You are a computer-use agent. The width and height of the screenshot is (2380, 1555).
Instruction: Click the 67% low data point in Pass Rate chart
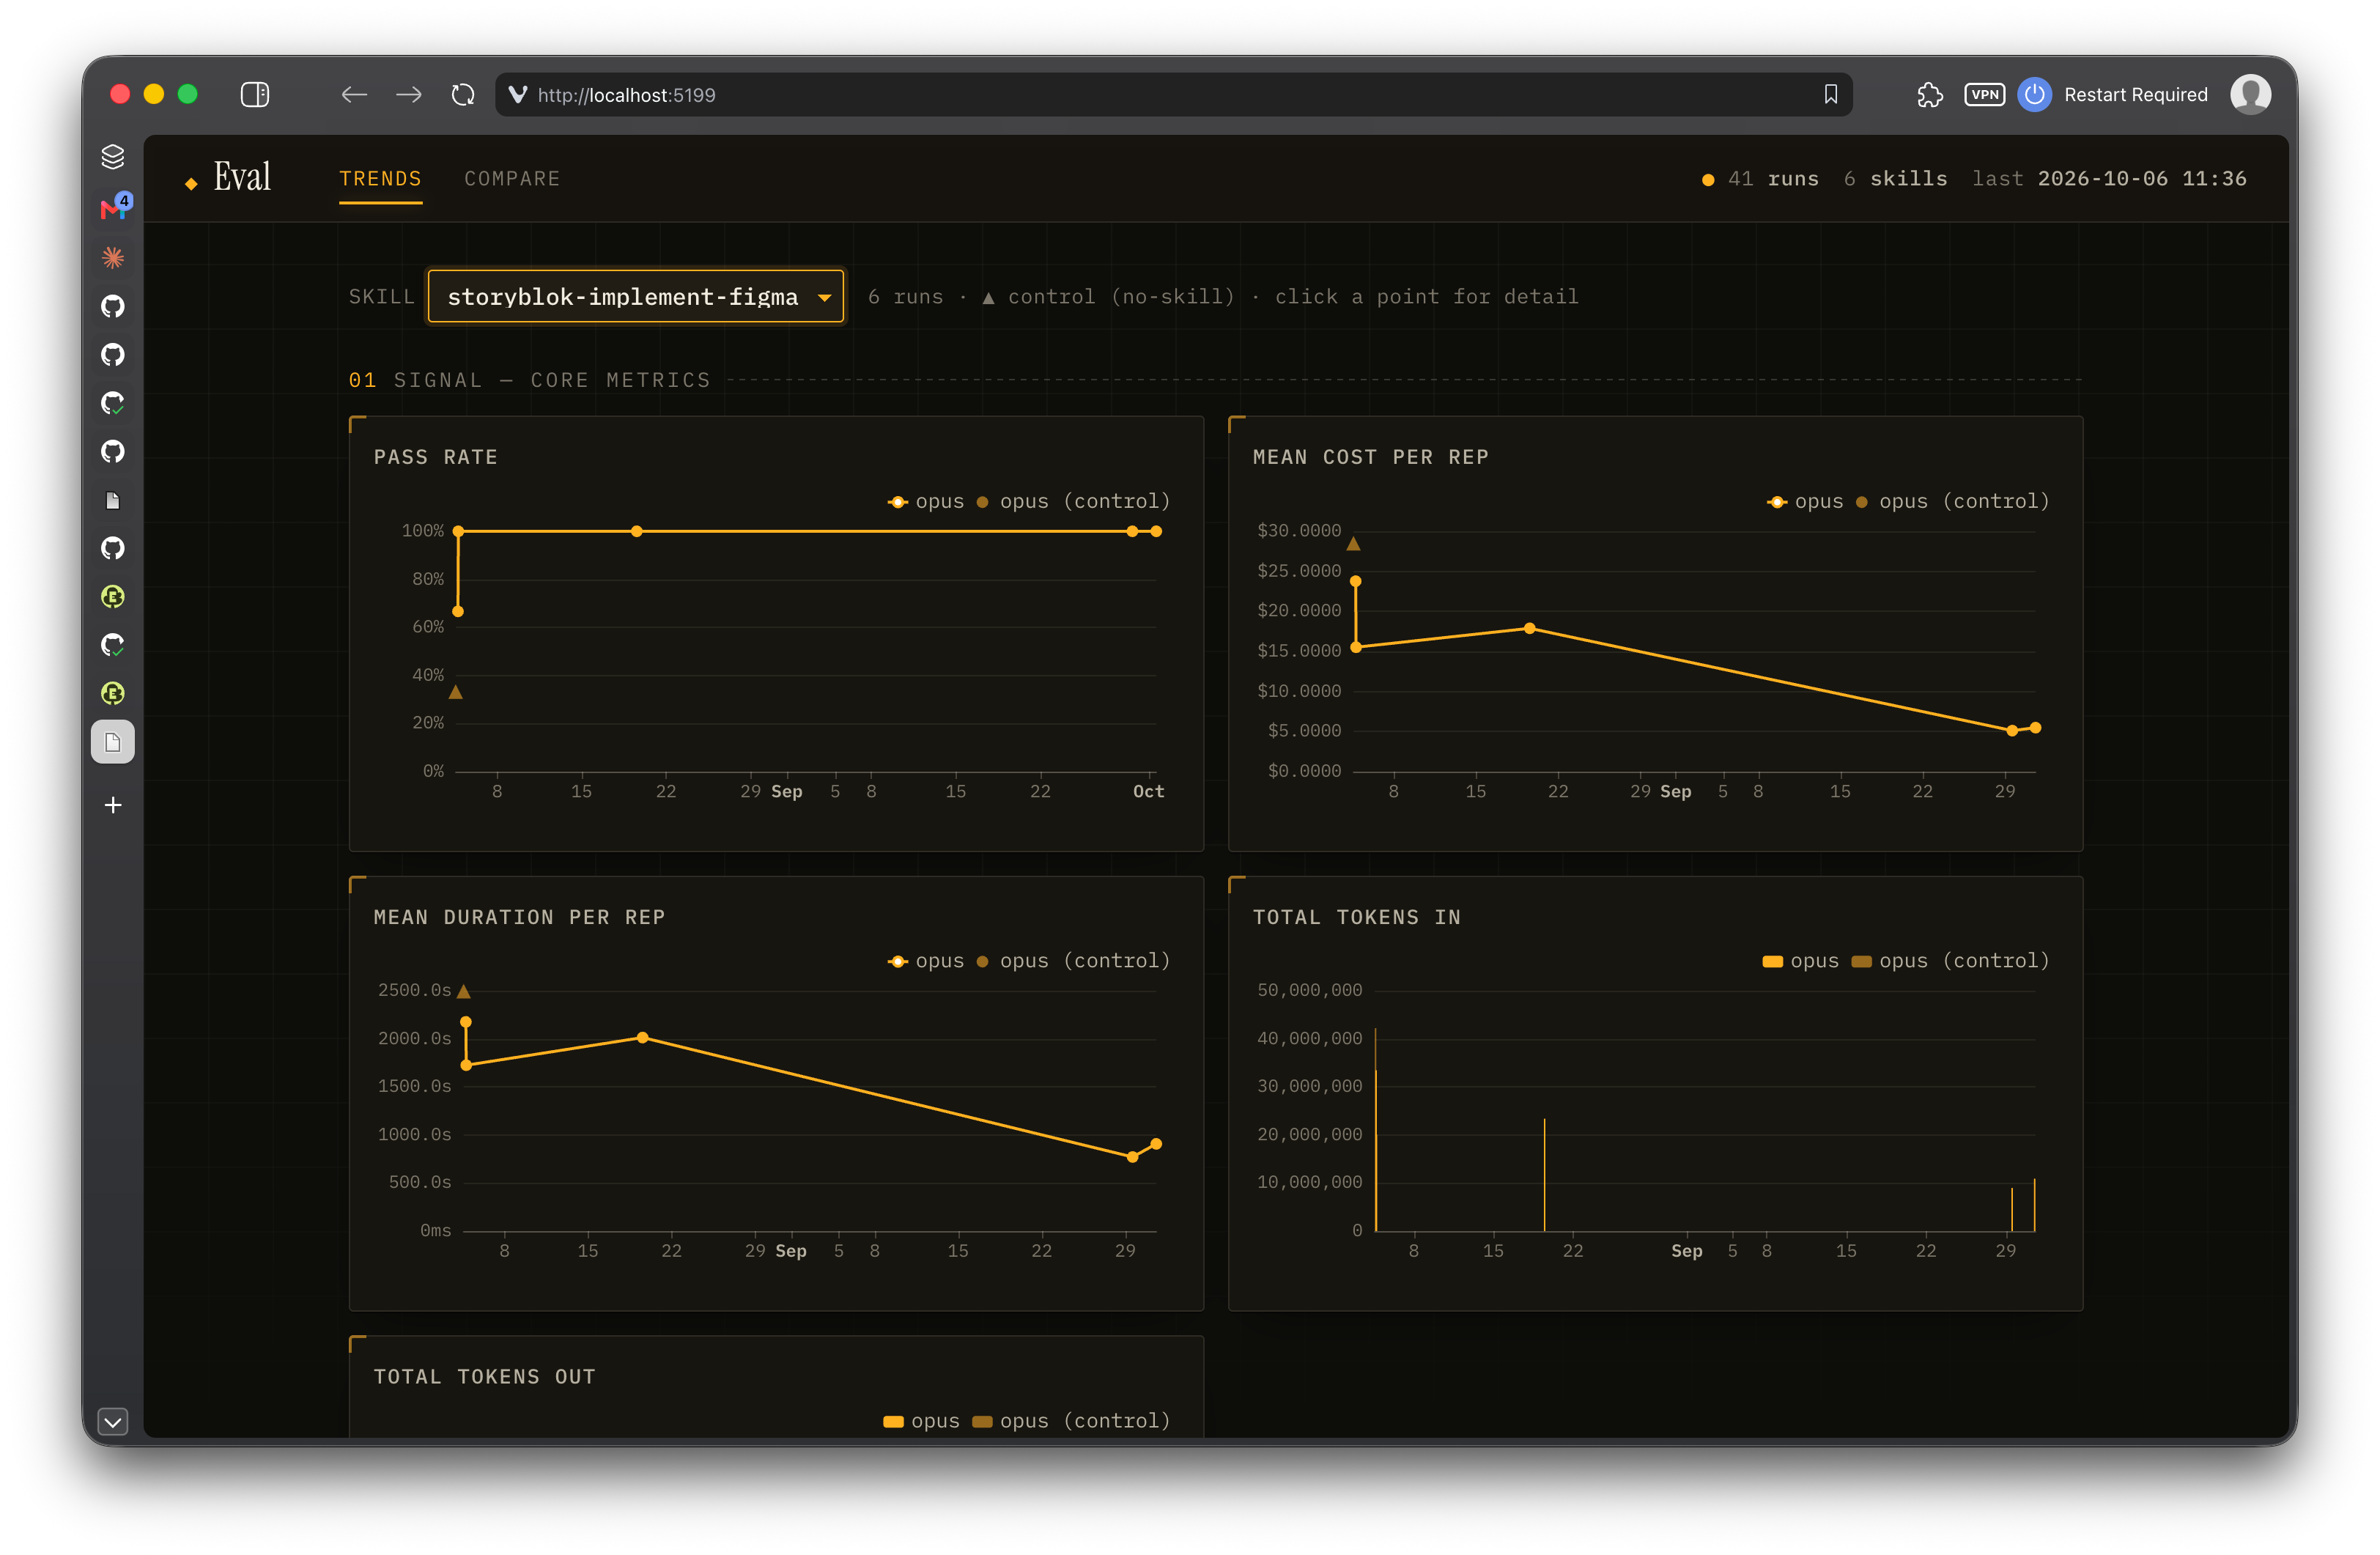[458, 612]
